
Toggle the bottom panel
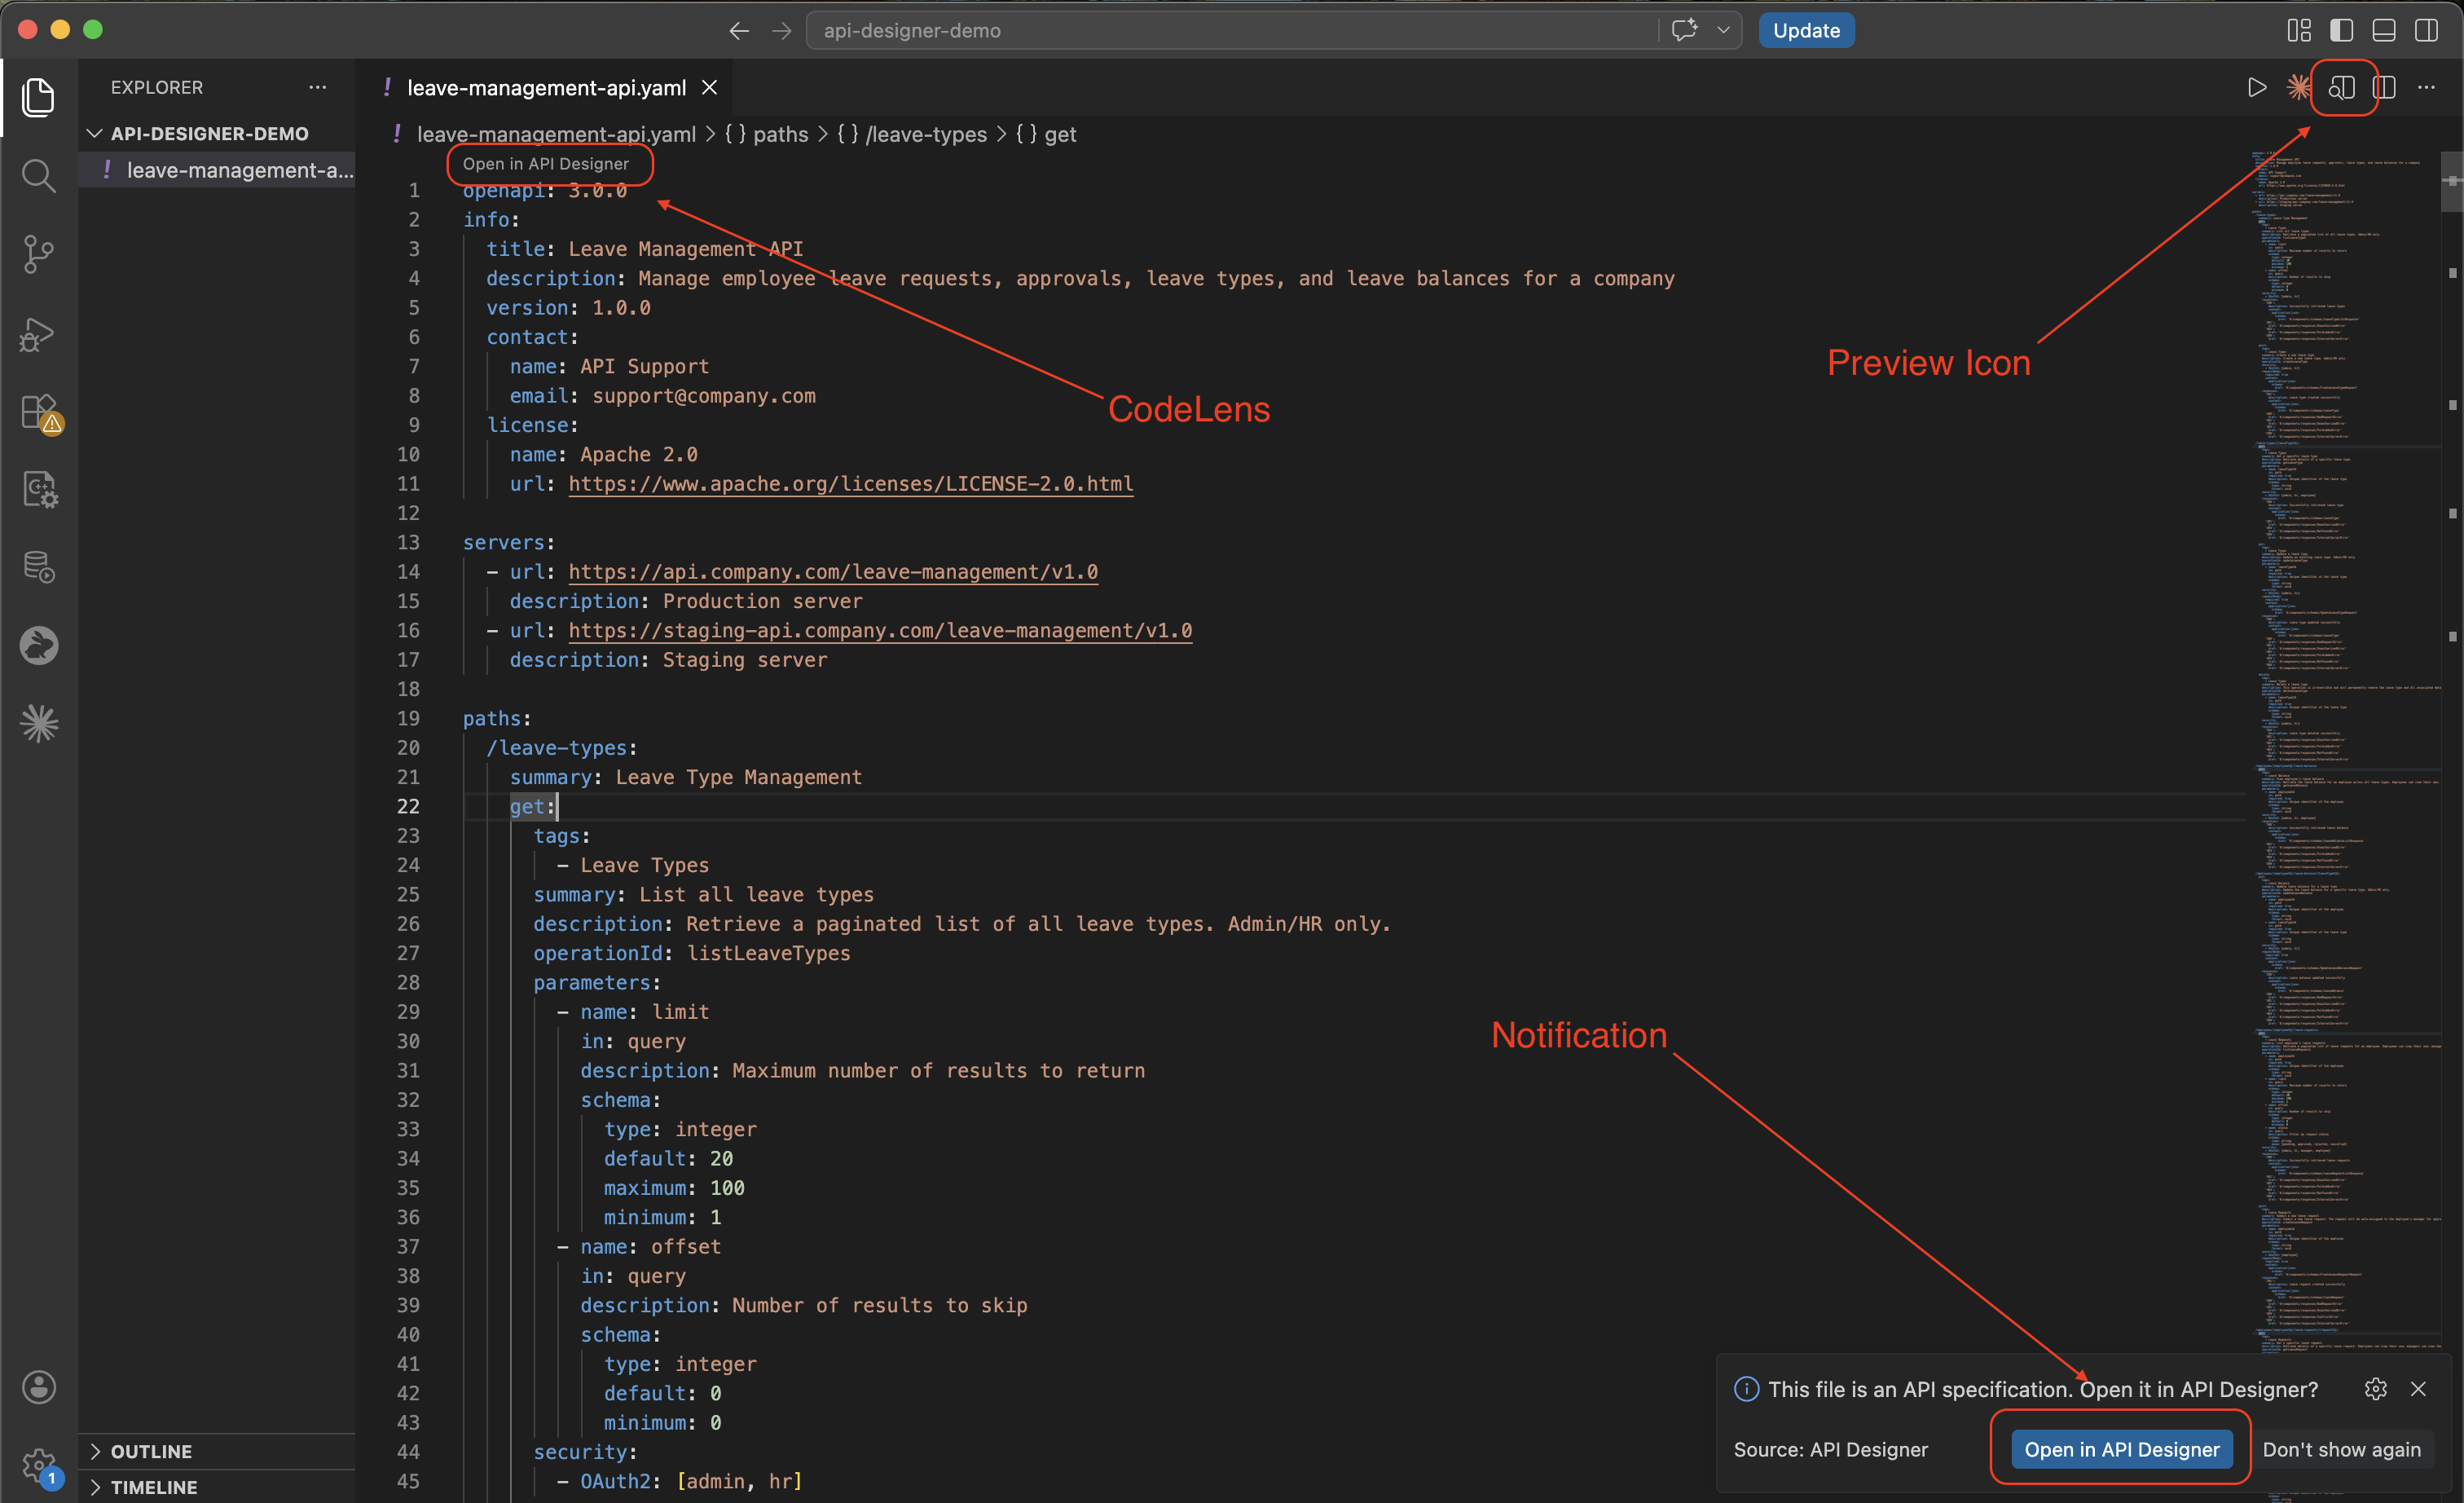pyautogui.click(x=2384, y=31)
